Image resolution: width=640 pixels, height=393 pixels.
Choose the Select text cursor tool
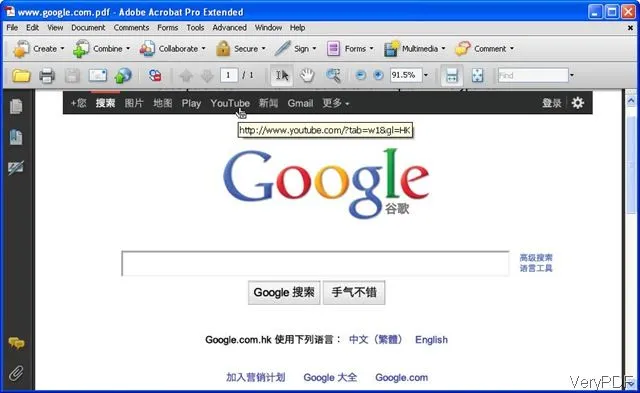point(282,75)
